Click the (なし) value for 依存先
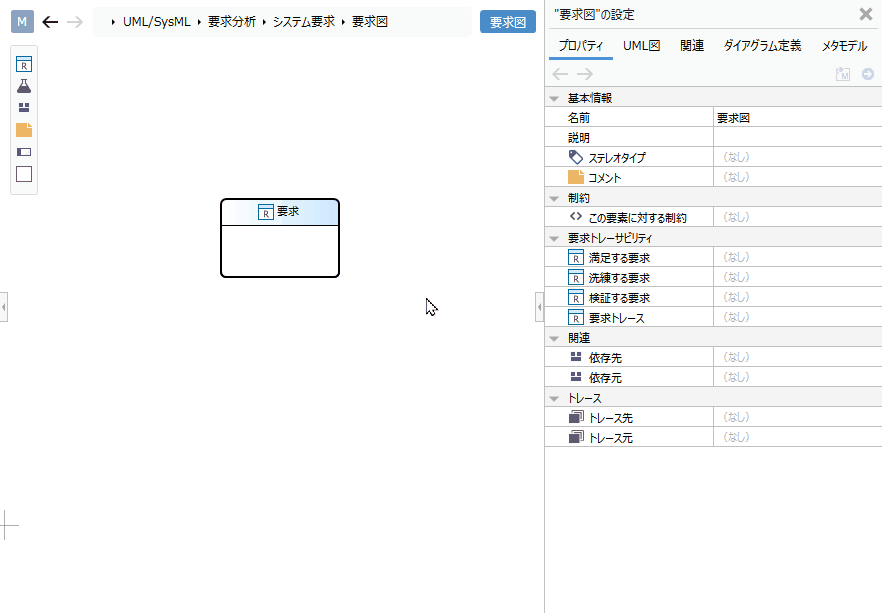 [x=736, y=357]
